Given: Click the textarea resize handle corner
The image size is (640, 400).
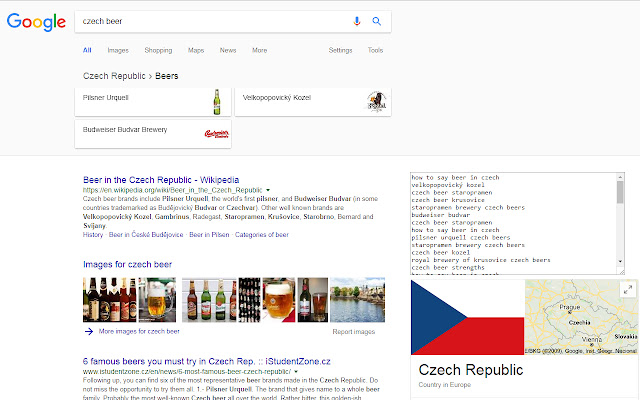Looking at the screenshot, I should tap(622, 271).
